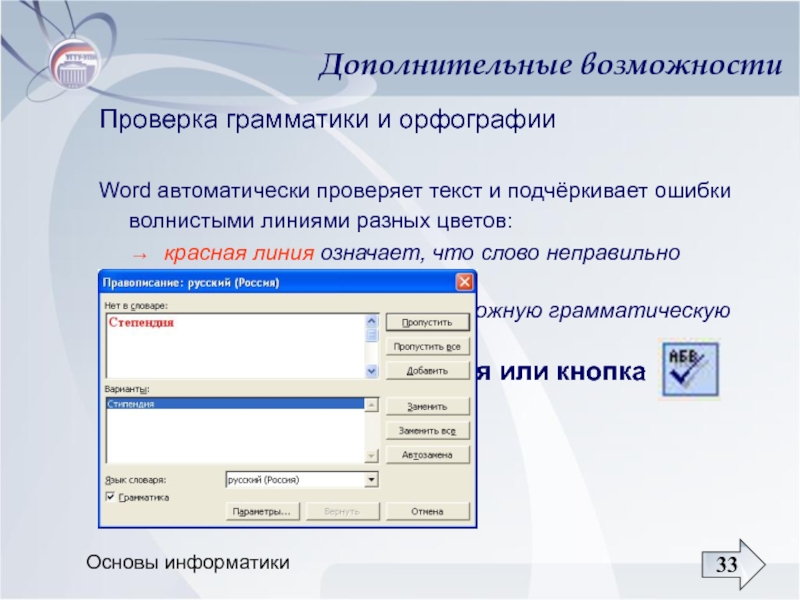
Task: Click the title Дополнительные возможности
Action: [x=551, y=65]
